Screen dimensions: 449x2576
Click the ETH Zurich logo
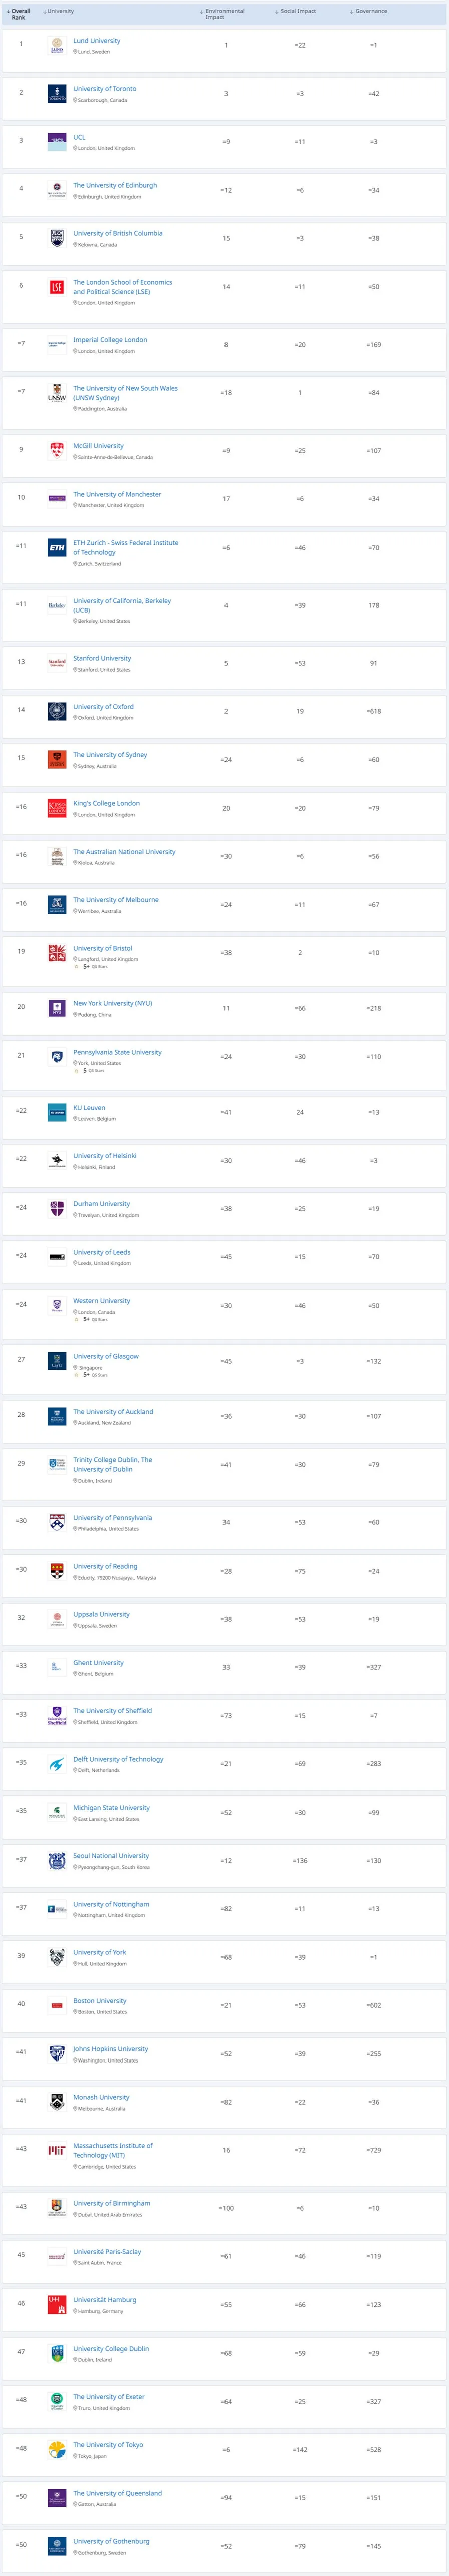(x=57, y=547)
